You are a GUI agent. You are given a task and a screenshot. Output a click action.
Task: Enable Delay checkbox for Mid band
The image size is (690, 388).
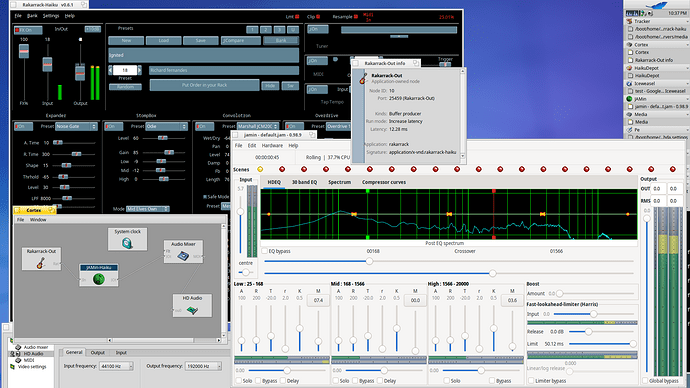click(x=380, y=381)
